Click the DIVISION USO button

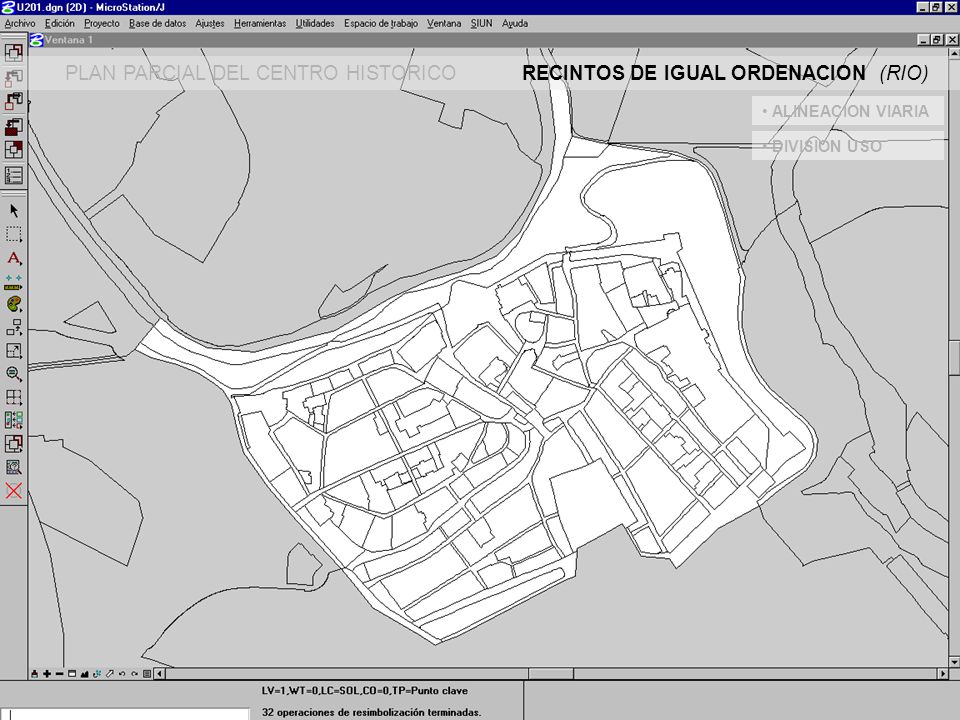point(847,146)
